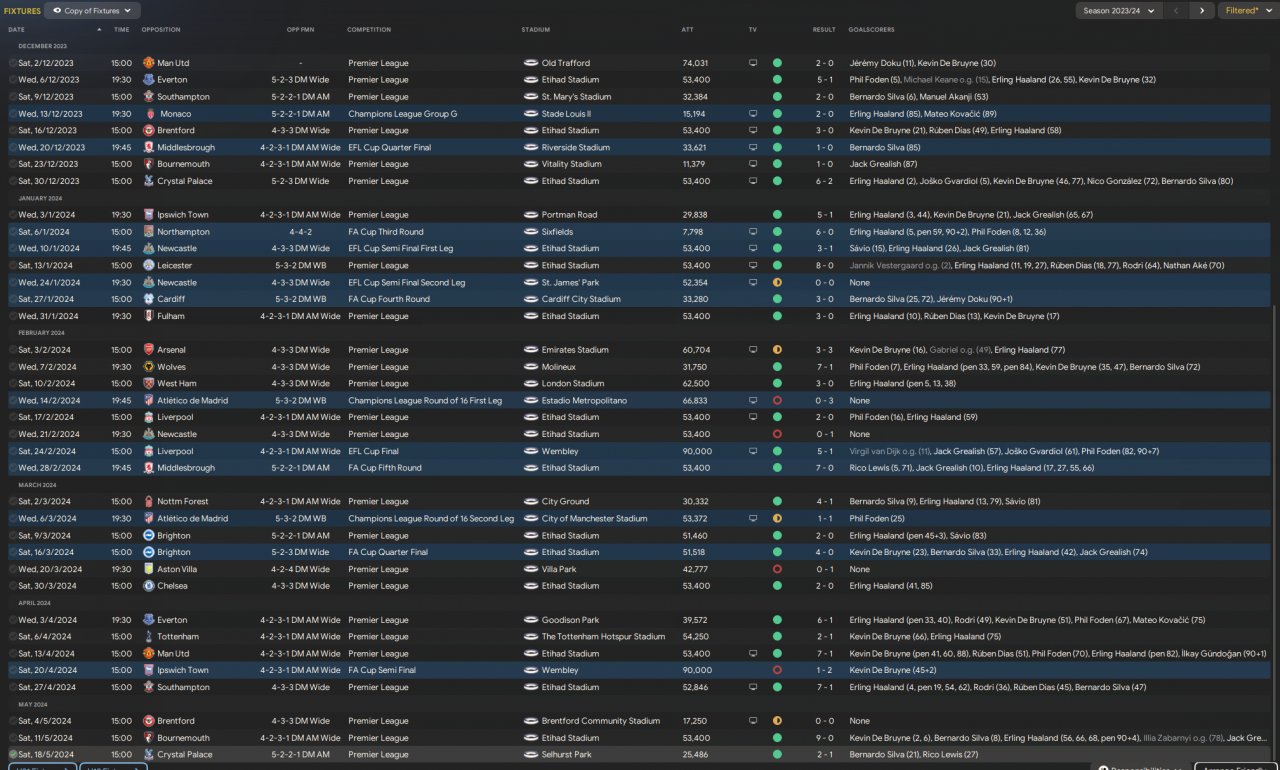The height and width of the screenshot is (770, 1280).
Task: Sort by the Result column header
Action: tap(824, 30)
